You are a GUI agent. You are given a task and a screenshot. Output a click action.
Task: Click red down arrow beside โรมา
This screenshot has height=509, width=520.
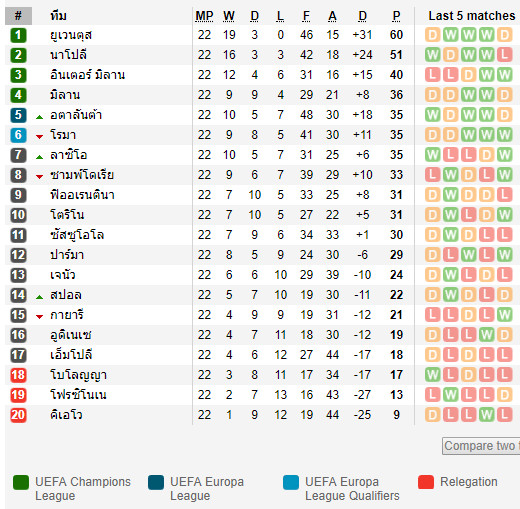coord(40,137)
